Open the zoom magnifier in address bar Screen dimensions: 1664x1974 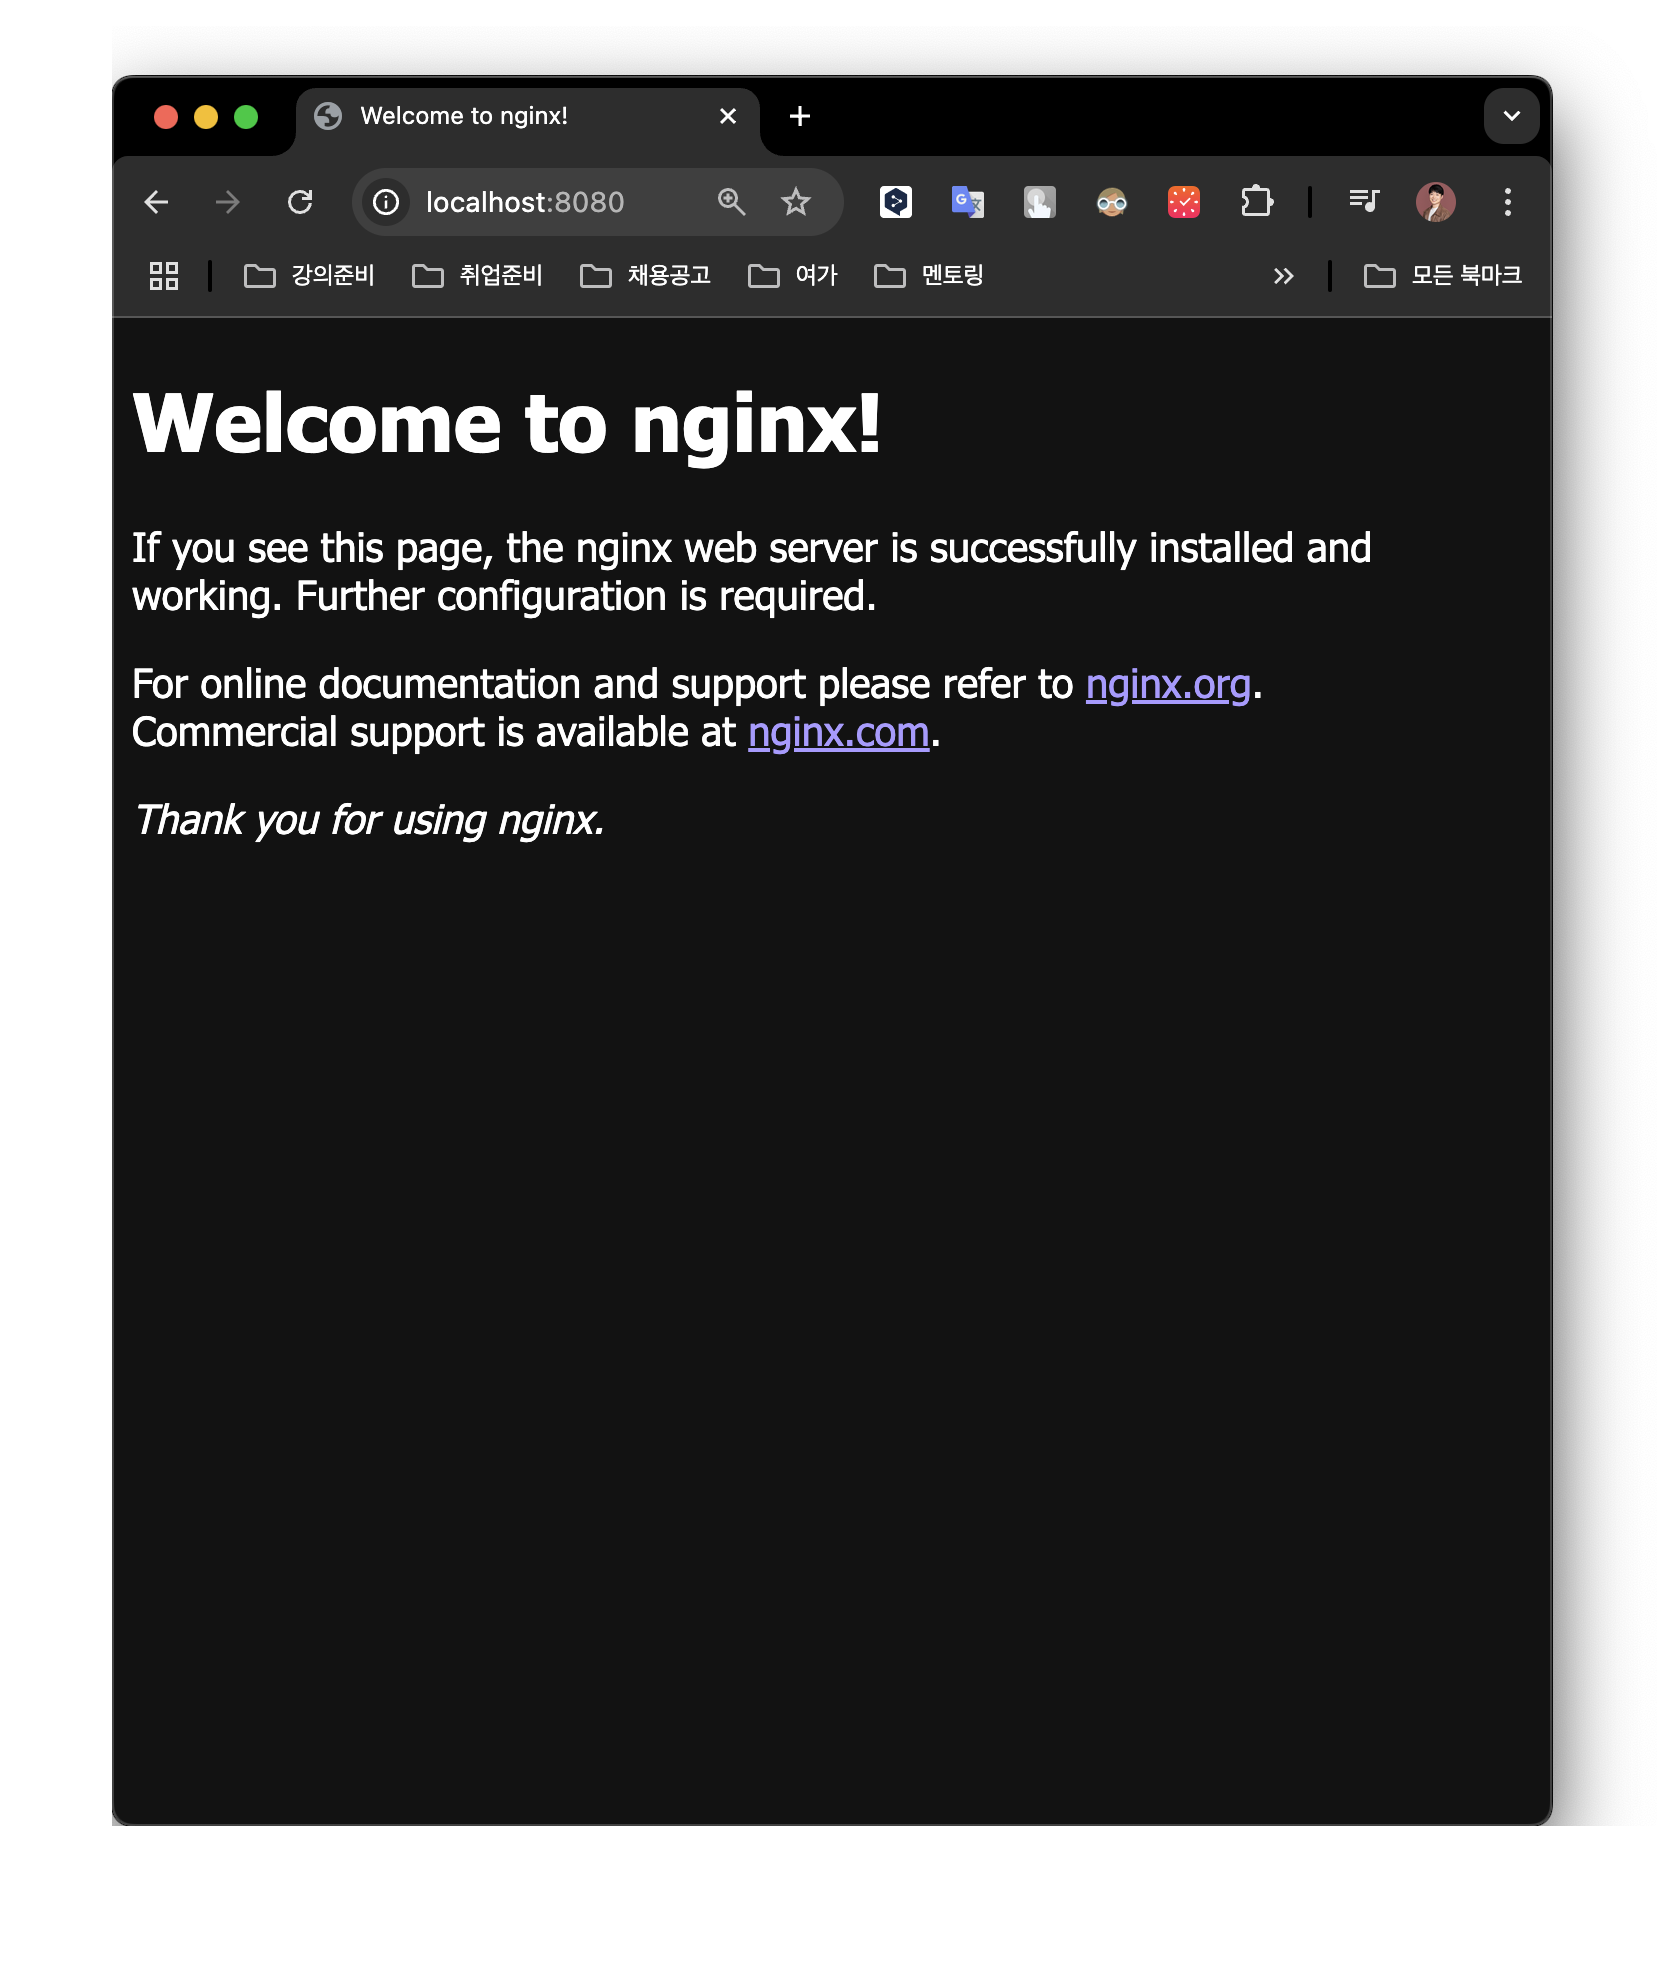click(732, 203)
